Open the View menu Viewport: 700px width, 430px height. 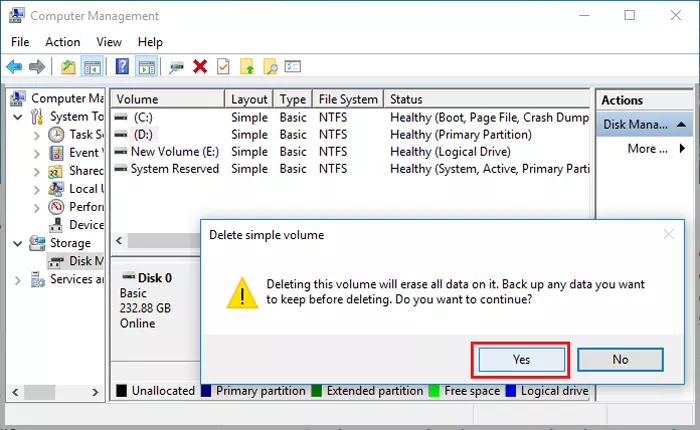pos(109,42)
